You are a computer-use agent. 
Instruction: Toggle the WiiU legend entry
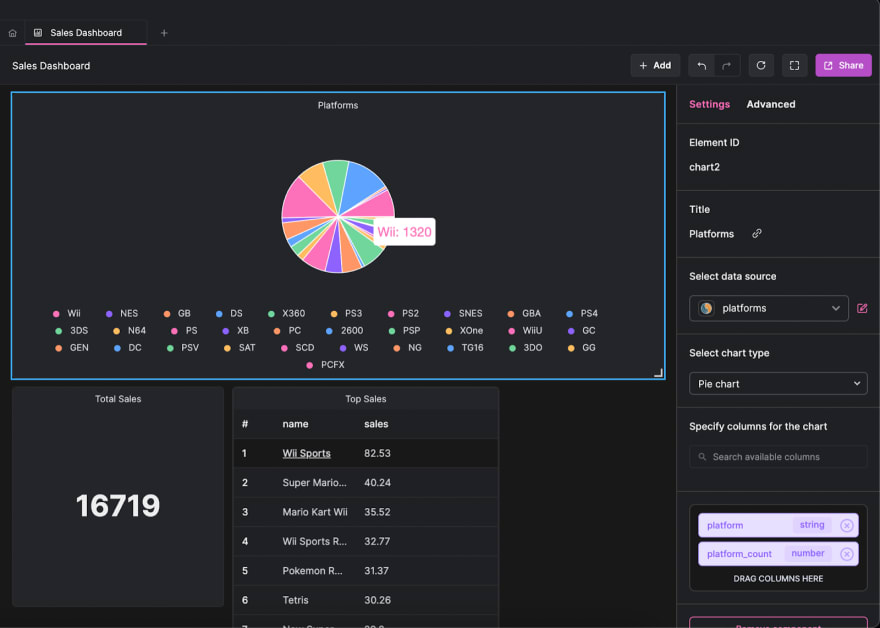coord(525,331)
